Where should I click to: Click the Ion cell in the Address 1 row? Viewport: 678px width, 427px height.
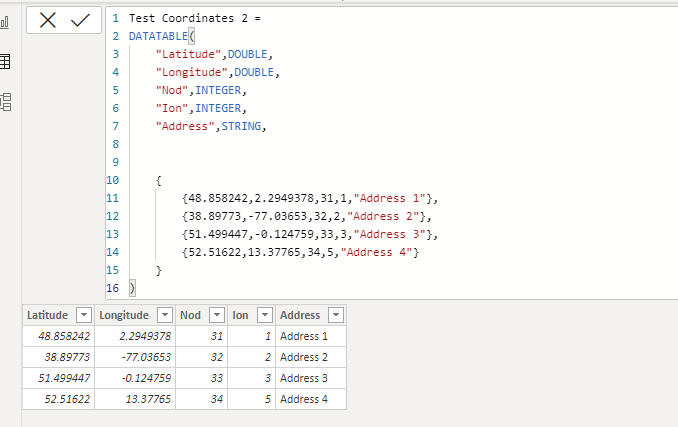252,336
